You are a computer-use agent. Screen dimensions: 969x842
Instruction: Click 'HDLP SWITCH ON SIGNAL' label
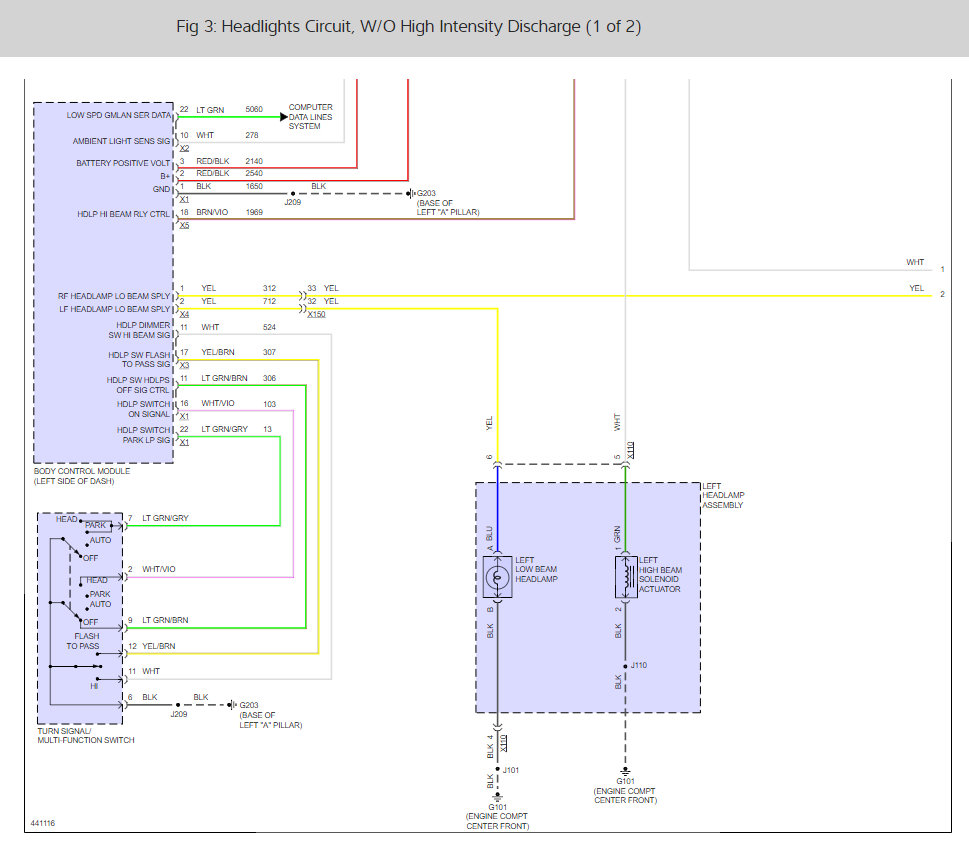(x=143, y=409)
